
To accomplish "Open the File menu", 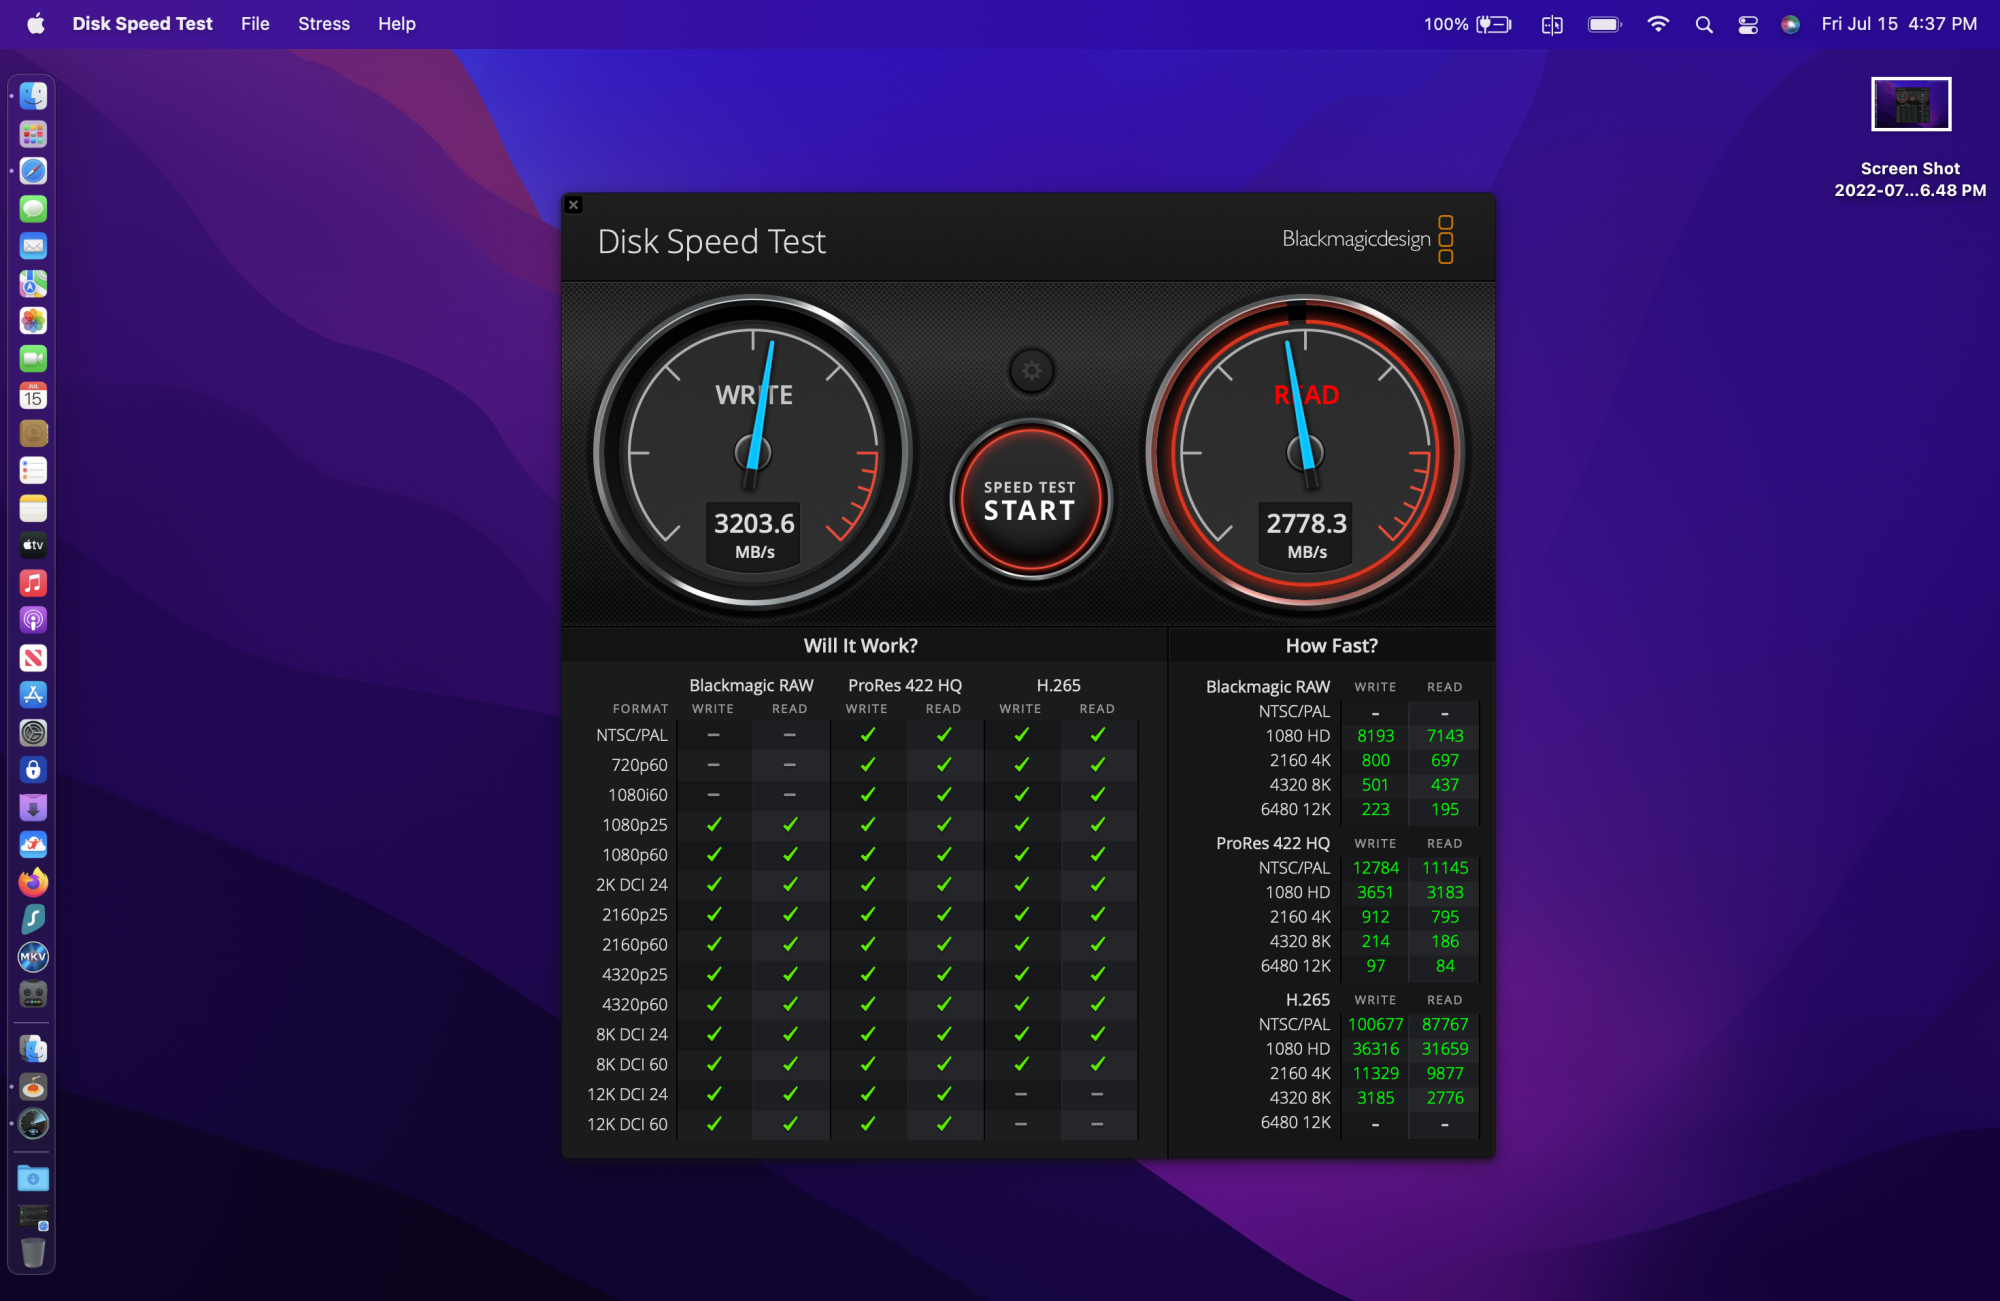I will (255, 24).
